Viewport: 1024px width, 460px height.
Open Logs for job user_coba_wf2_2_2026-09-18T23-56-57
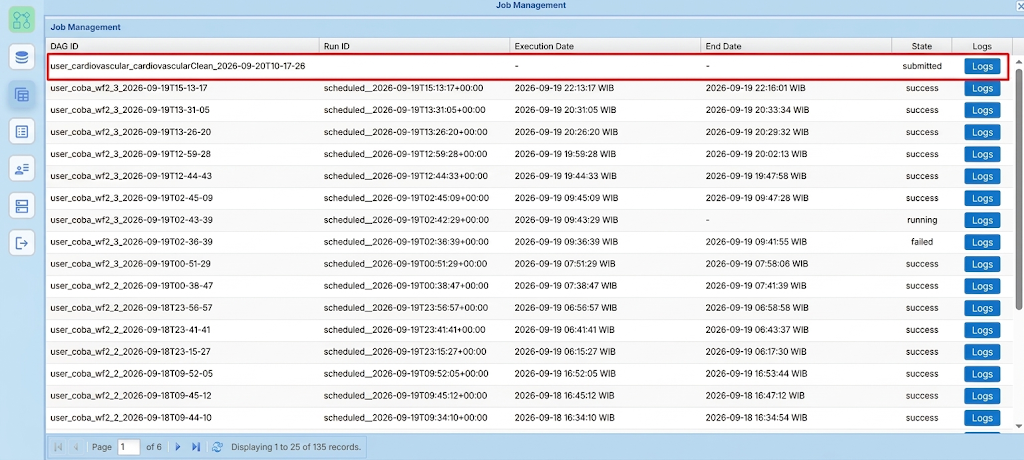(982, 308)
